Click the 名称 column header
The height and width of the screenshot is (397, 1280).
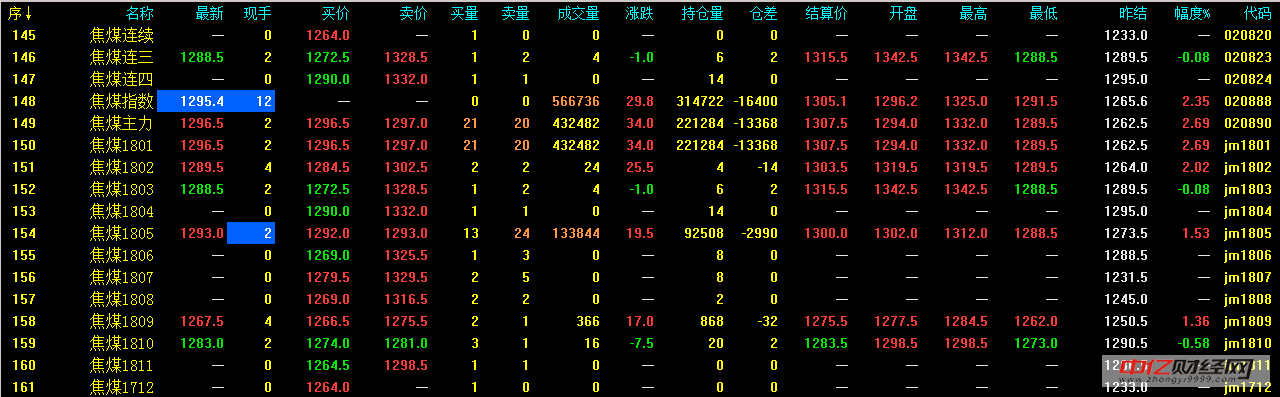140,13
